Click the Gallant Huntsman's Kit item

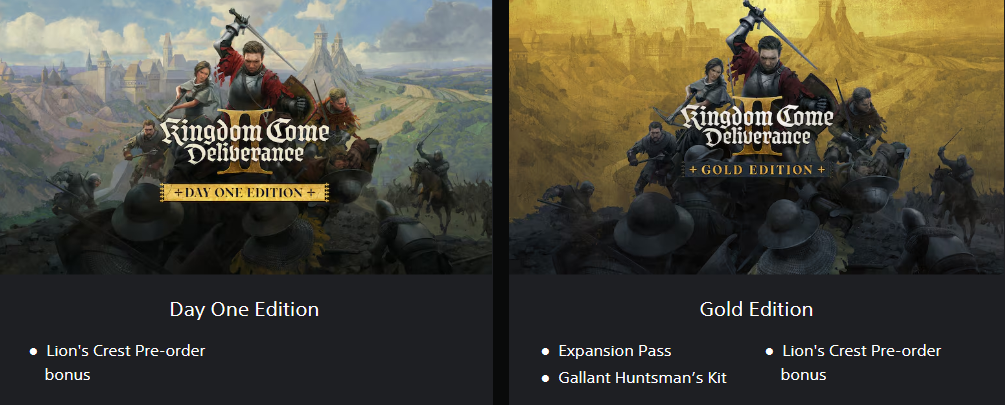[x=642, y=378]
